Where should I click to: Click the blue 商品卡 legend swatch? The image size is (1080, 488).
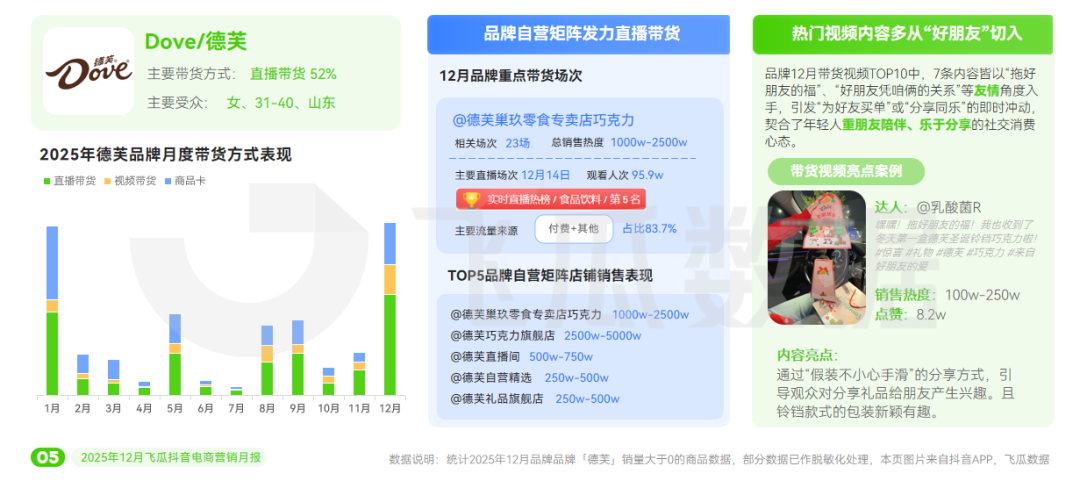[168, 181]
